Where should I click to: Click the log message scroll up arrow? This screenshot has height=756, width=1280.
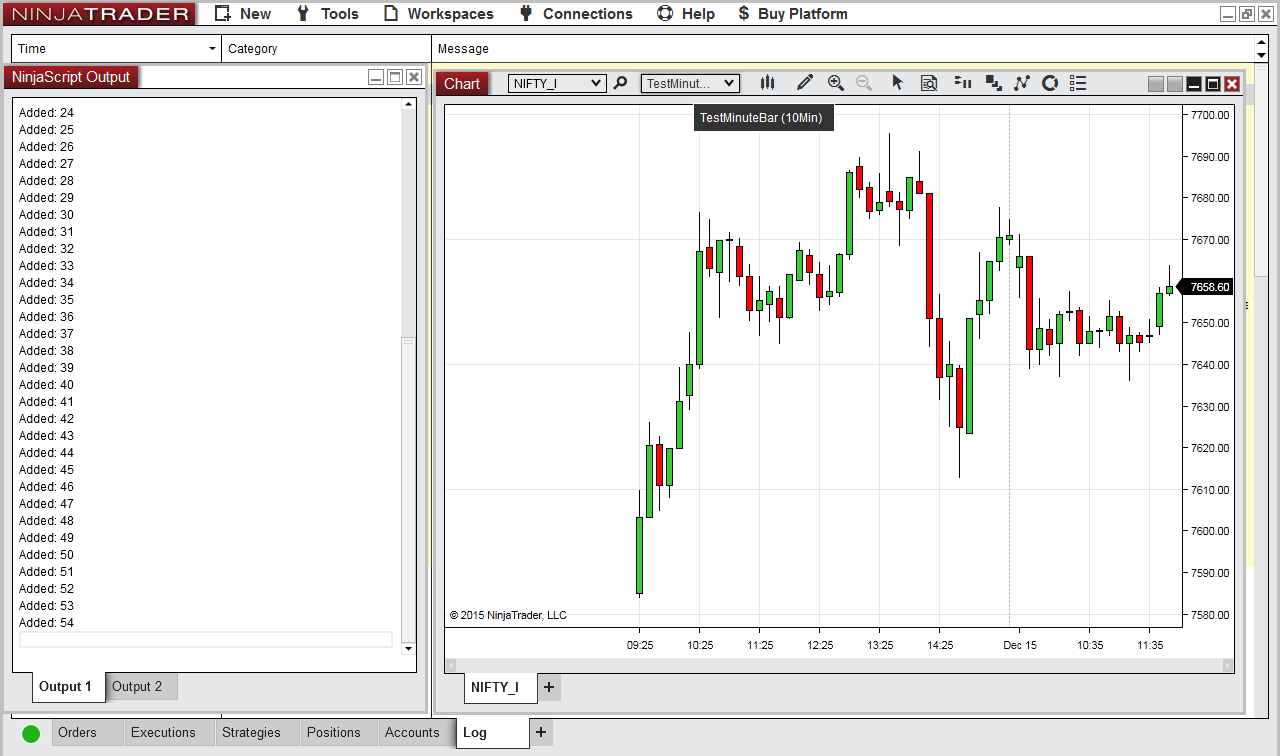1261,42
